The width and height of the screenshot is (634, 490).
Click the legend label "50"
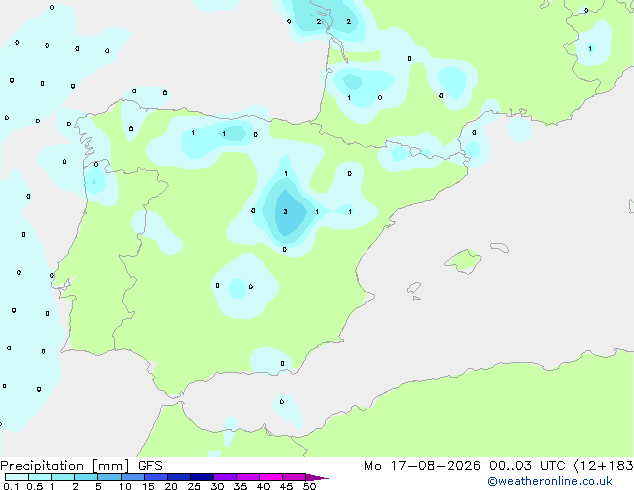(309, 486)
